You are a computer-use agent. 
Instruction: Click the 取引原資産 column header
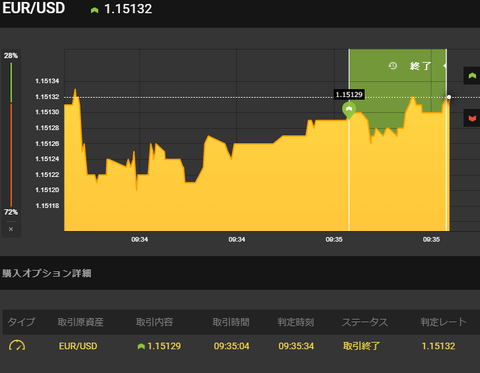tap(81, 322)
